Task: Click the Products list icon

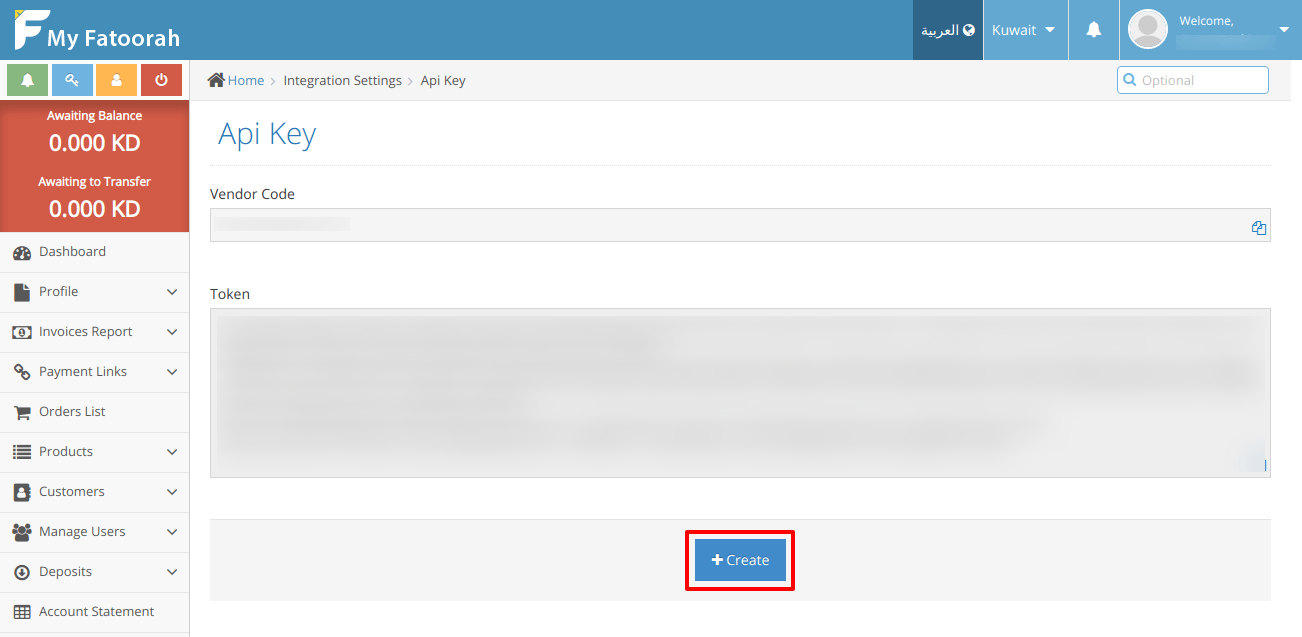Action: (22, 452)
